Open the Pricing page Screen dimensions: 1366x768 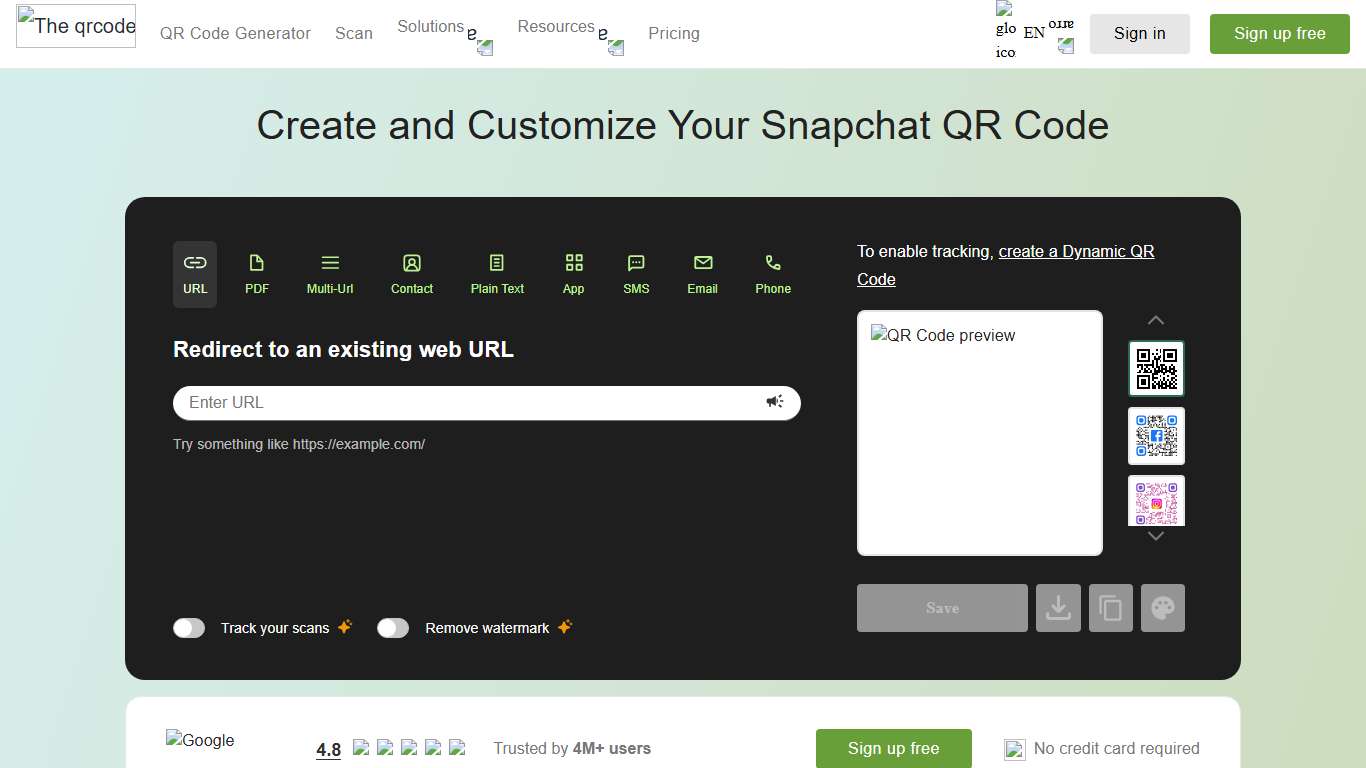tap(673, 33)
